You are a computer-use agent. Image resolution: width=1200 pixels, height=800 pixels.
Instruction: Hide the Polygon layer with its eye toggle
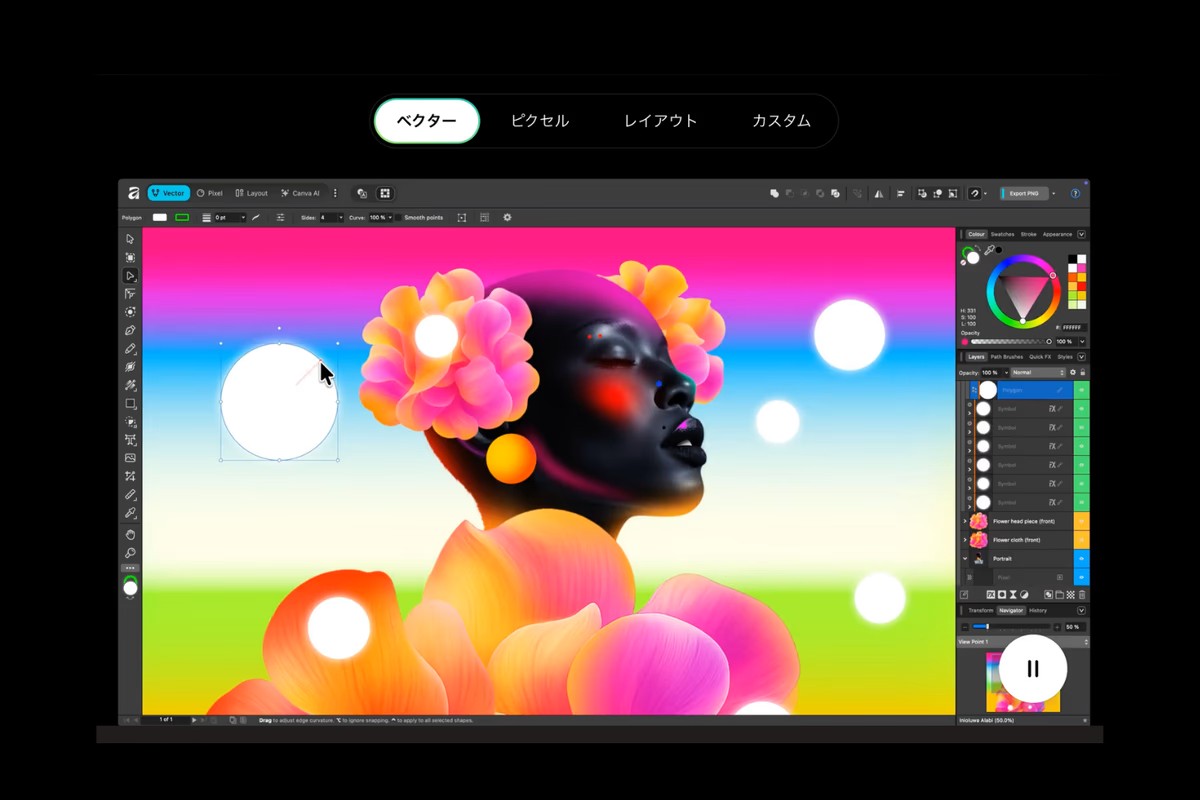(1081, 390)
